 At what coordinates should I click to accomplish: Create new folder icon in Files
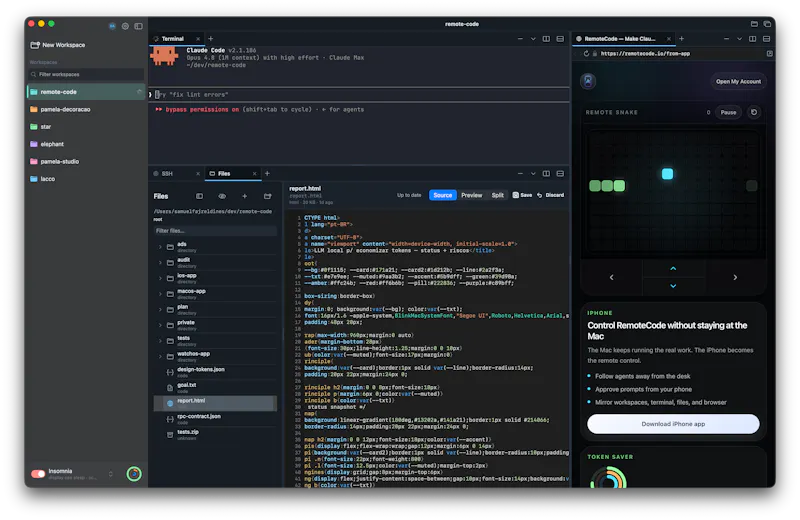click(267, 196)
